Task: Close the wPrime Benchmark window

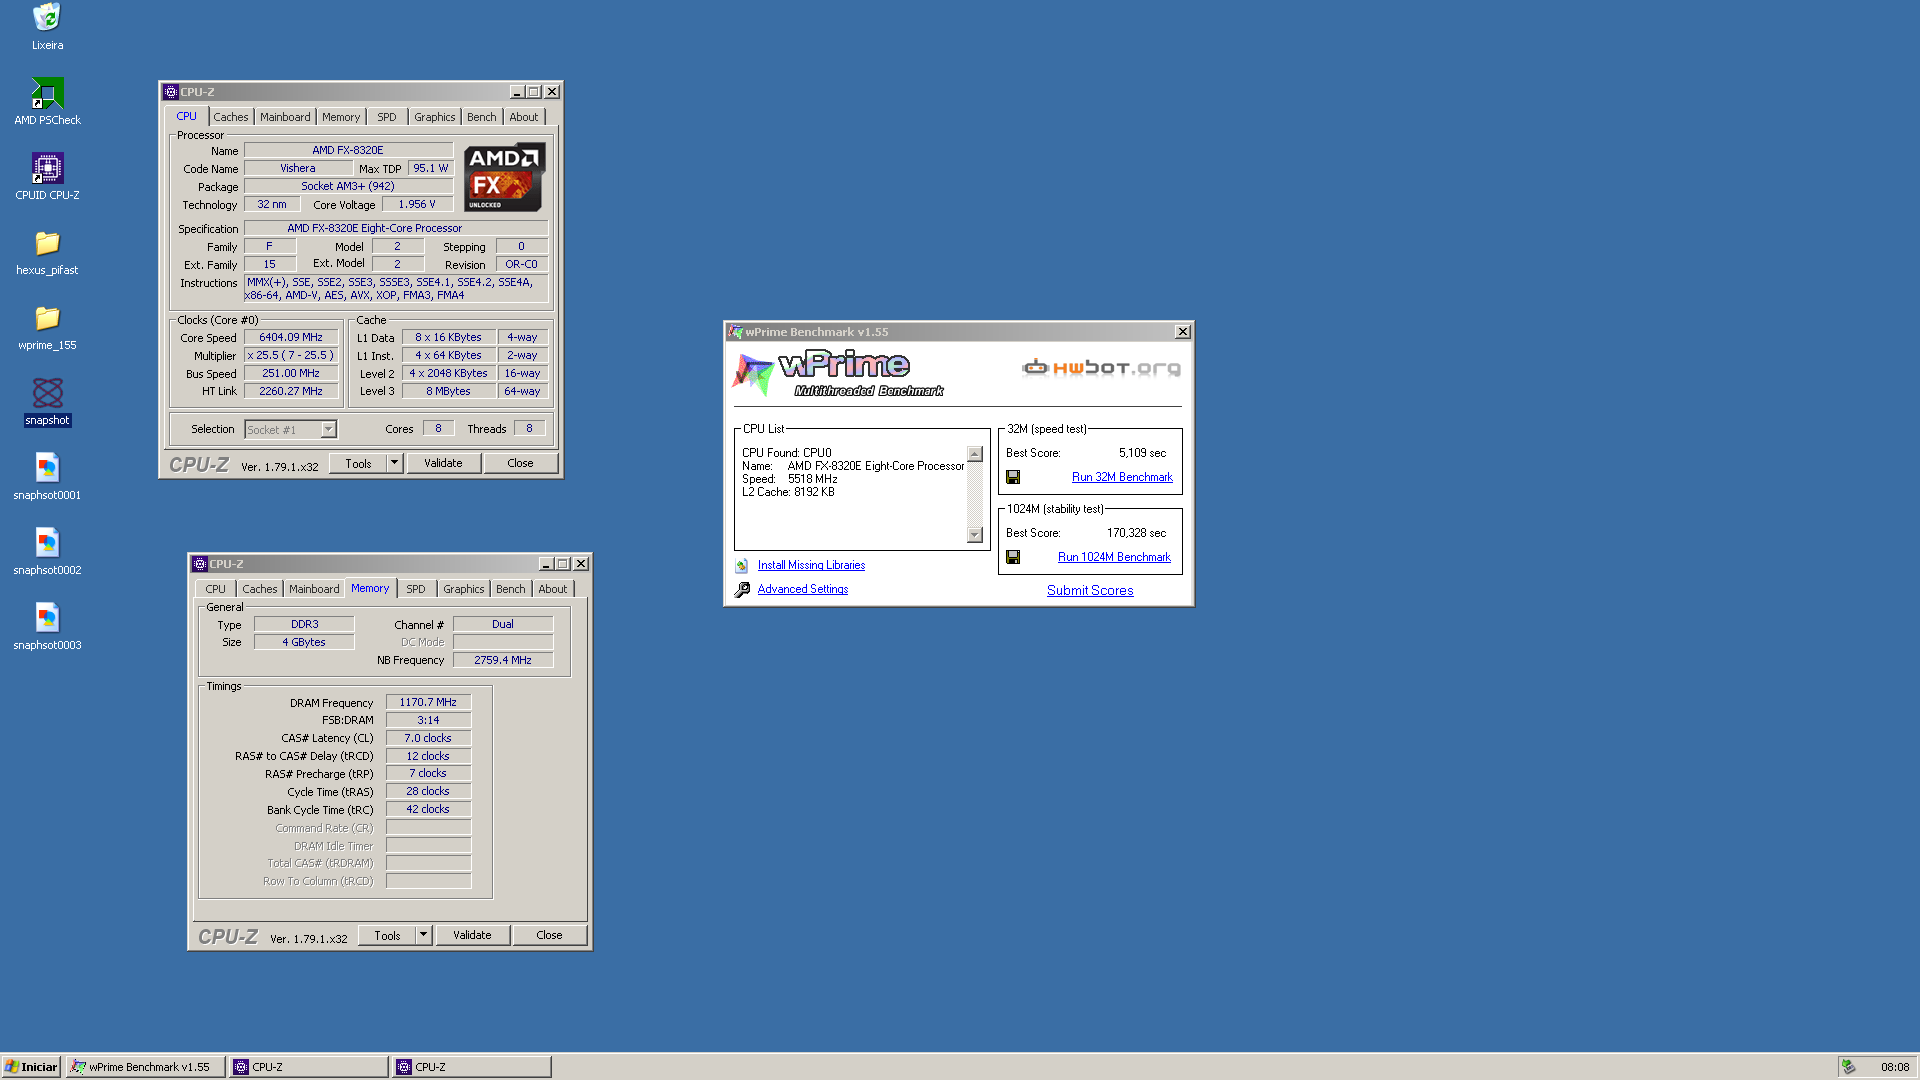Action: point(1182,332)
